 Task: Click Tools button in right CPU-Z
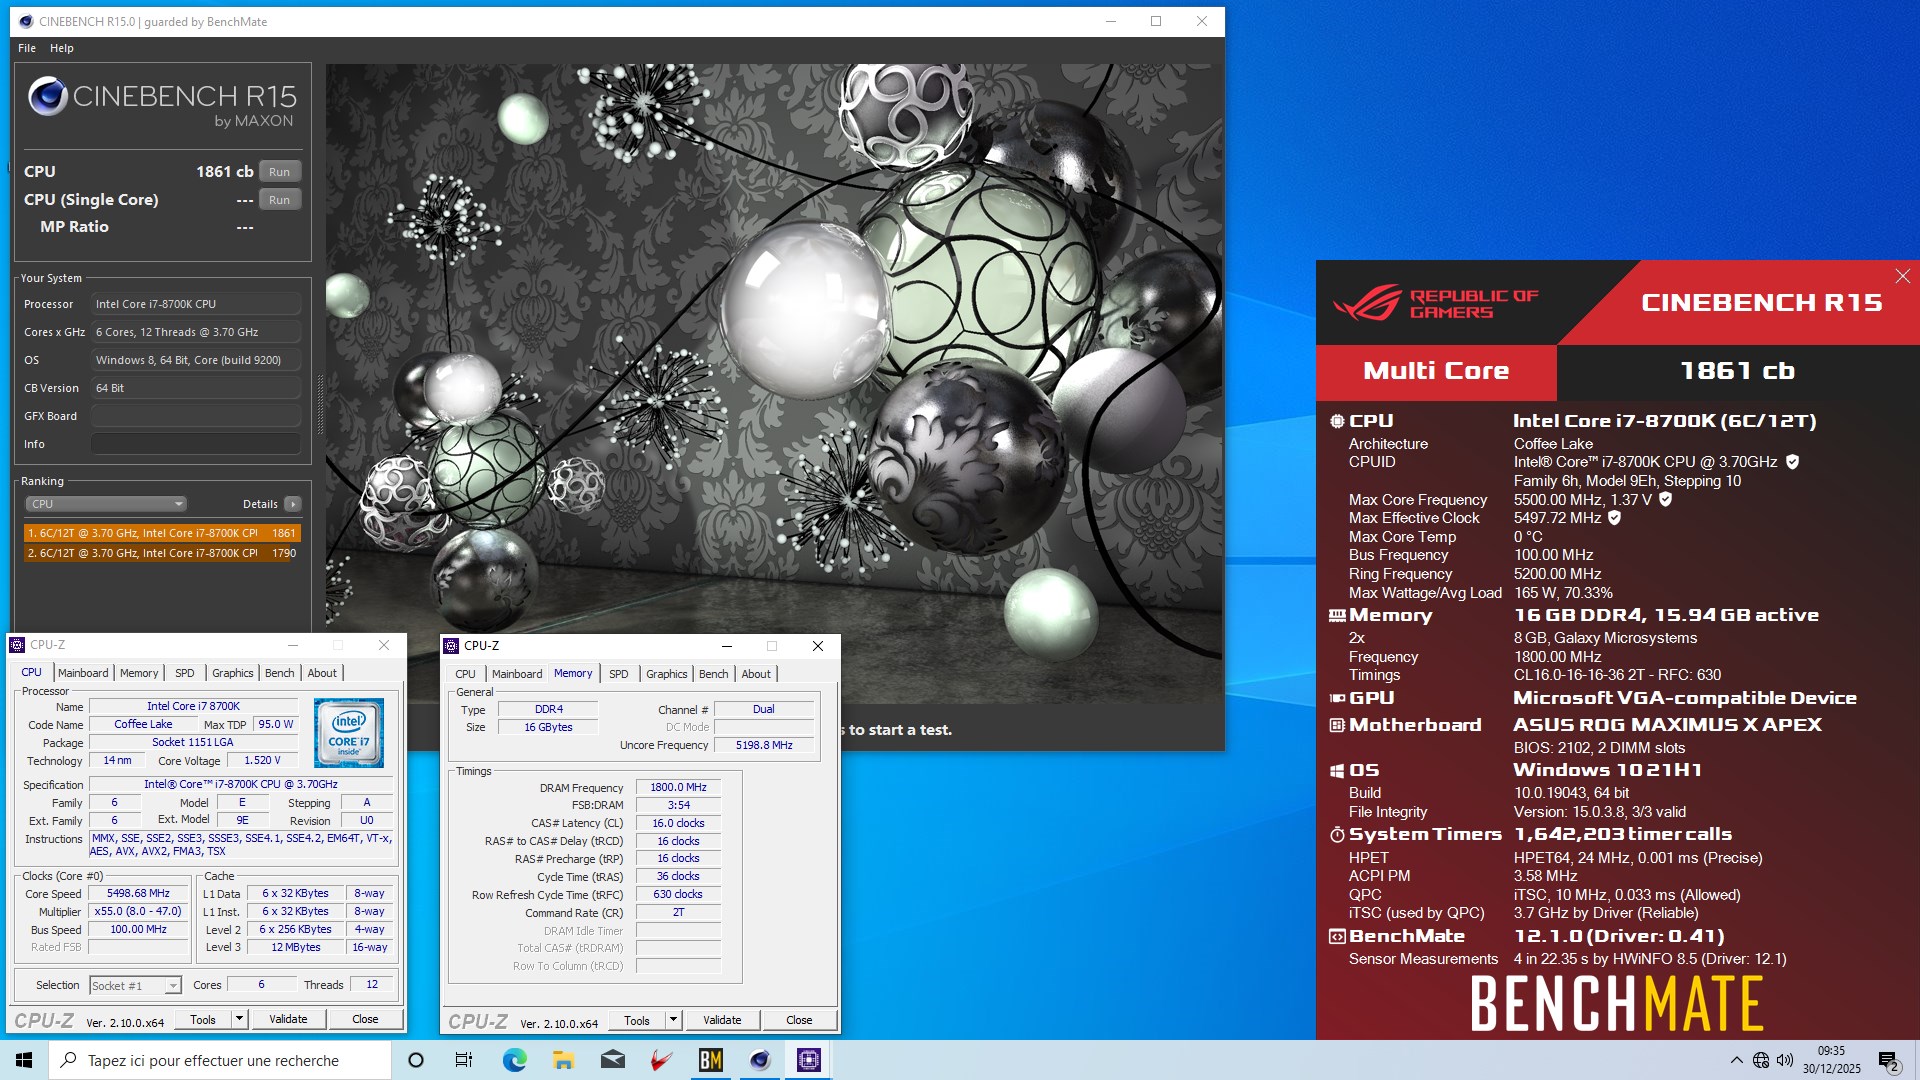[637, 1021]
